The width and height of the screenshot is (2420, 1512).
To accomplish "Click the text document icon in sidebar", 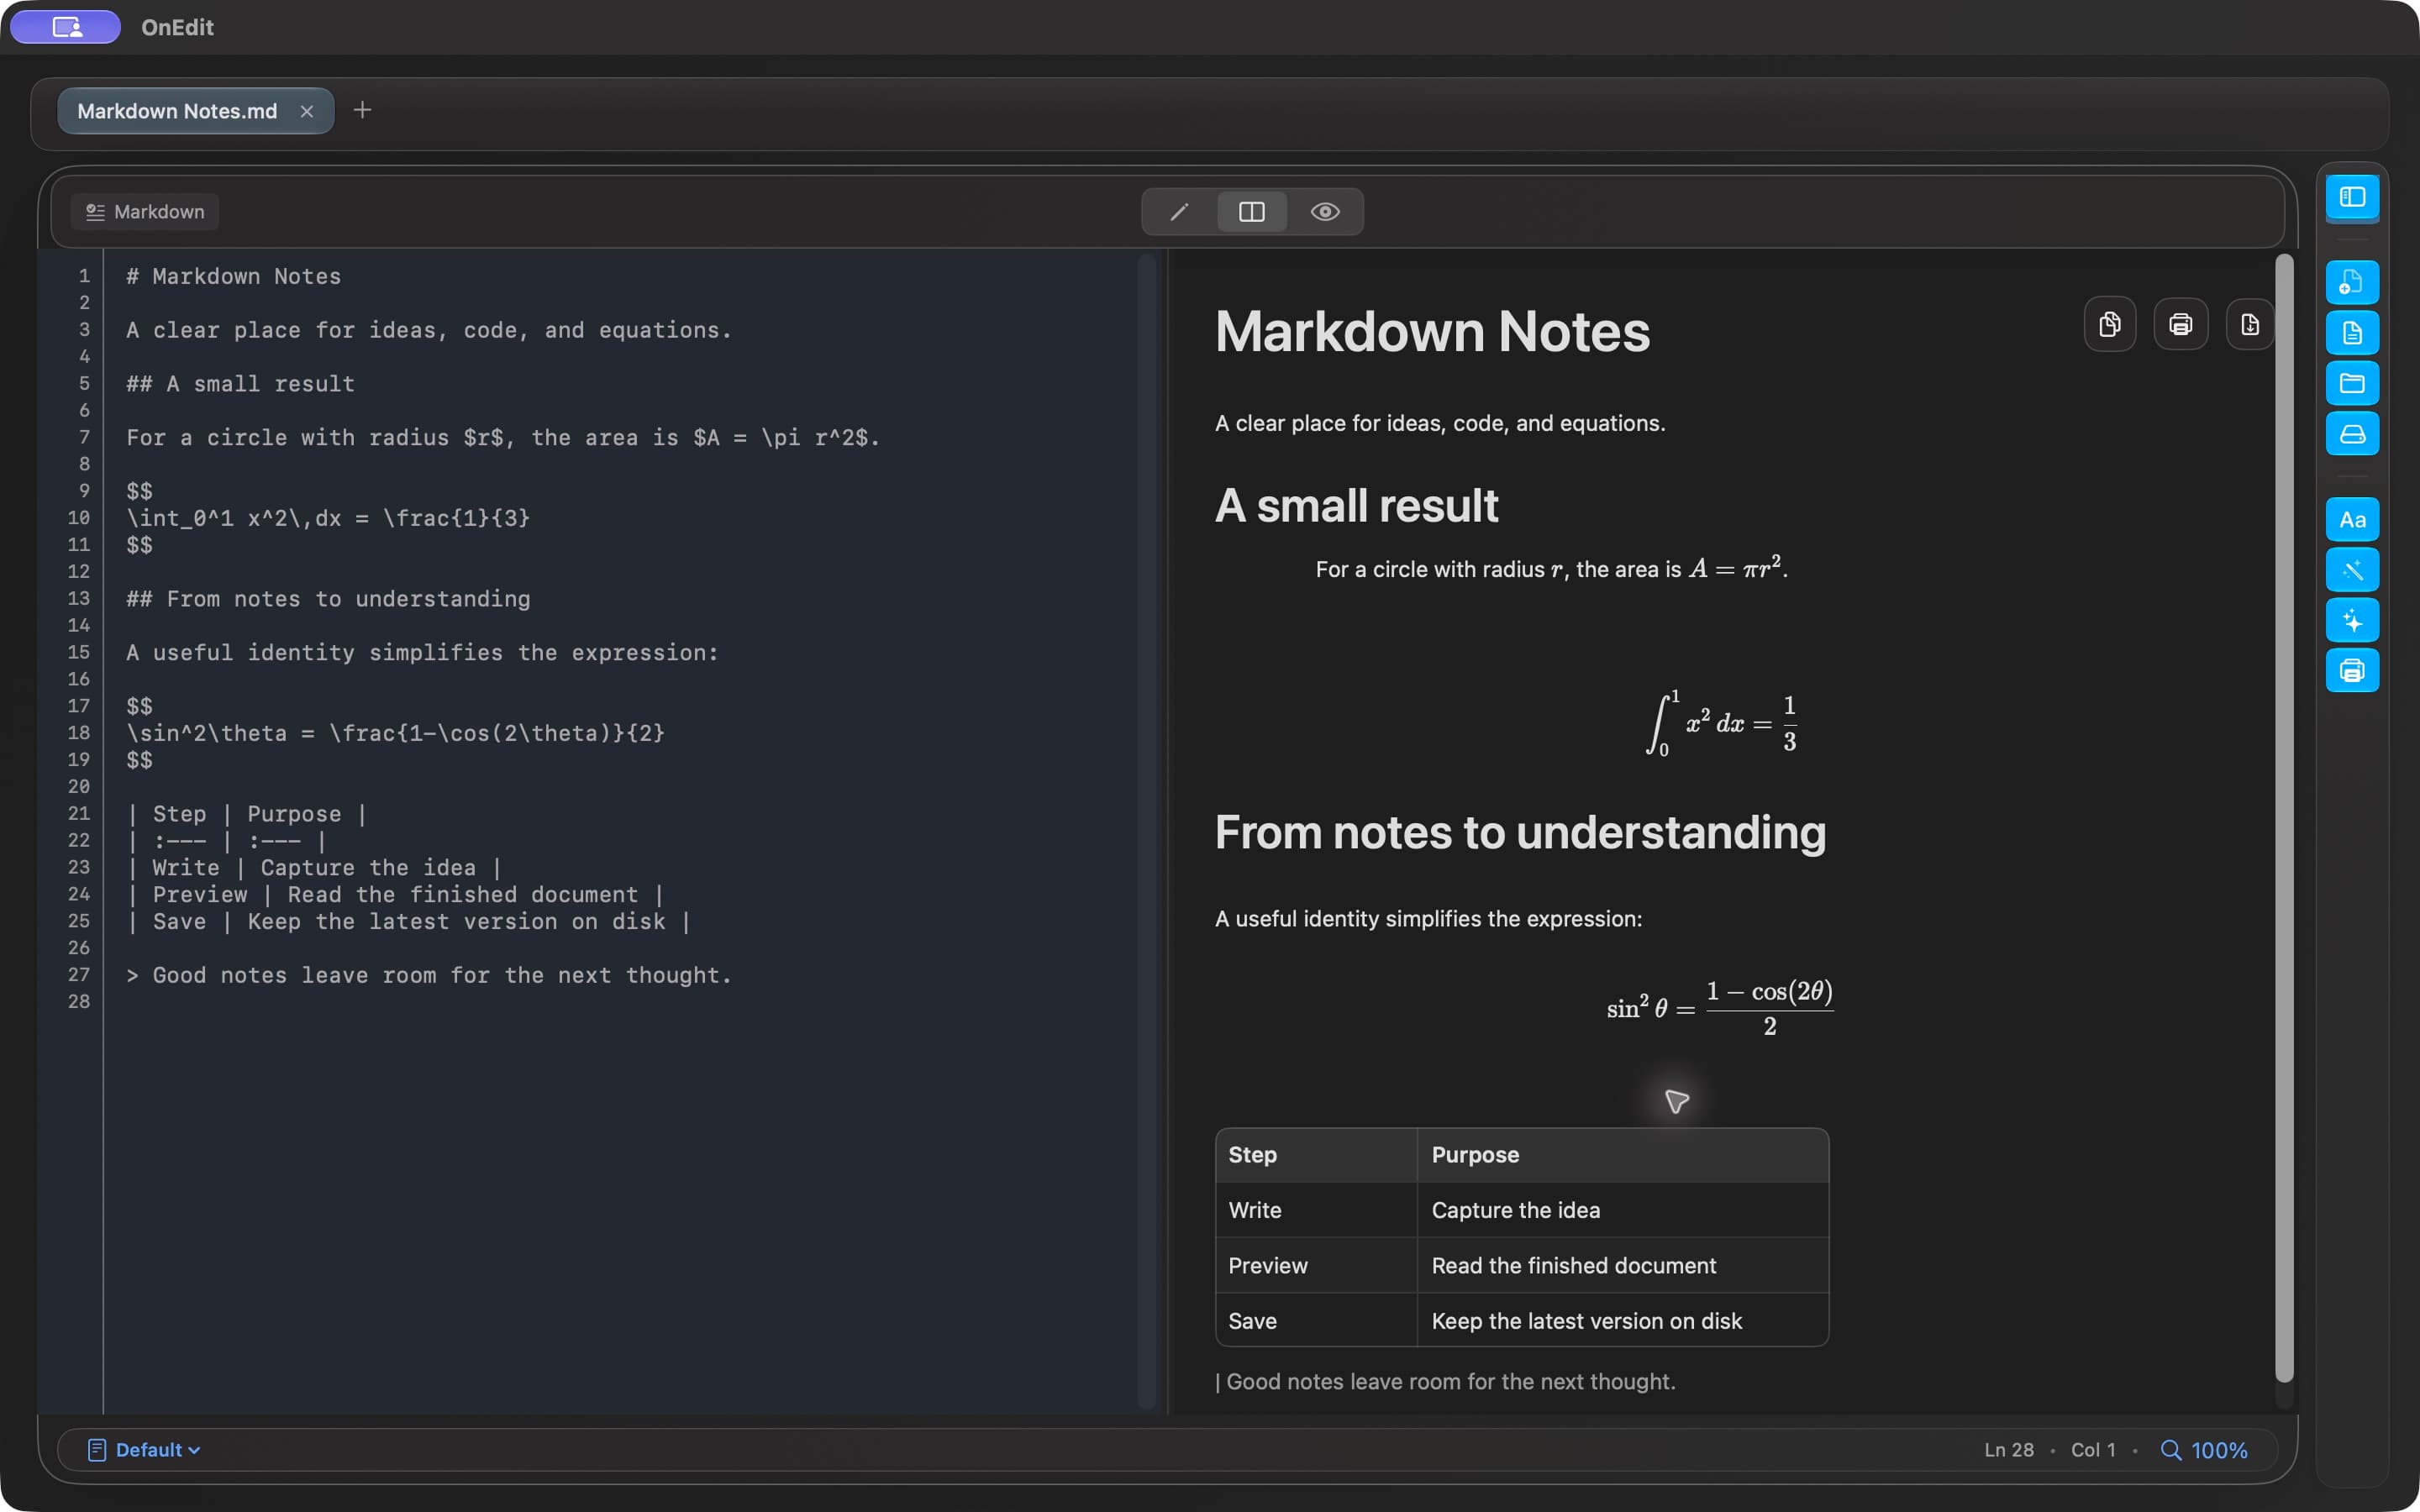I will pos(2352,333).
